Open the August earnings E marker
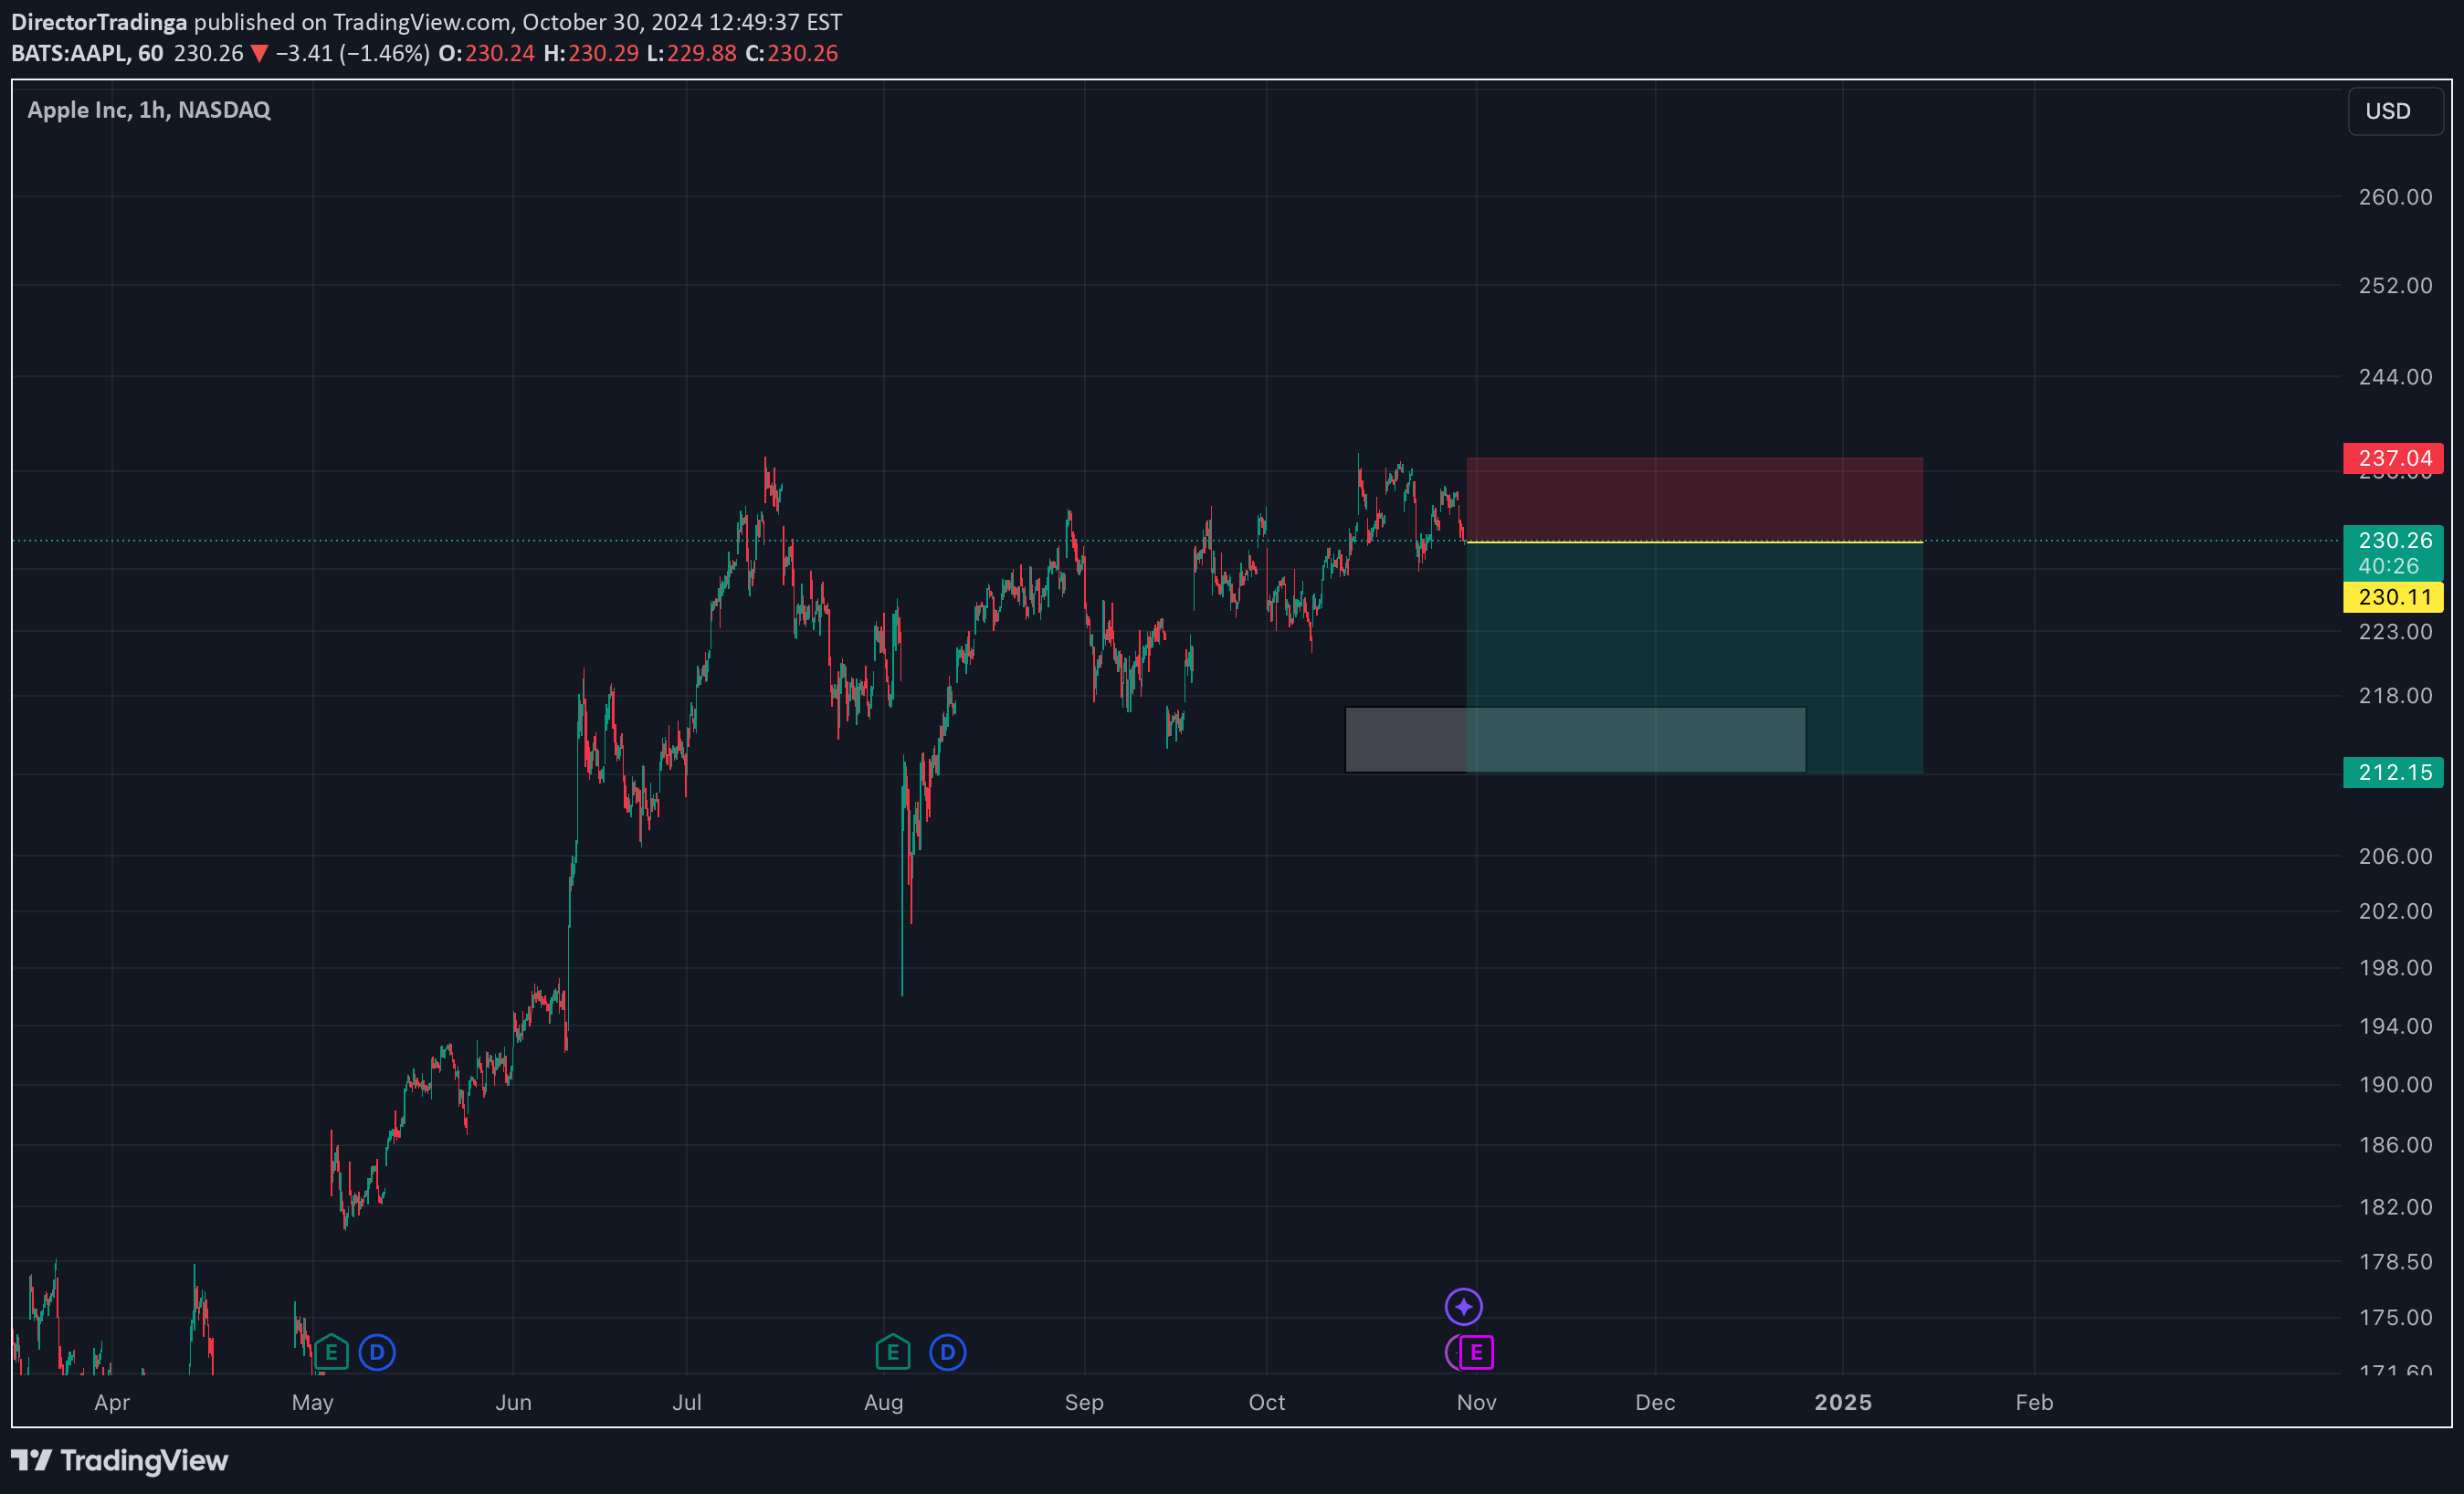The image size is (2464, 1494). [893, 1353]
